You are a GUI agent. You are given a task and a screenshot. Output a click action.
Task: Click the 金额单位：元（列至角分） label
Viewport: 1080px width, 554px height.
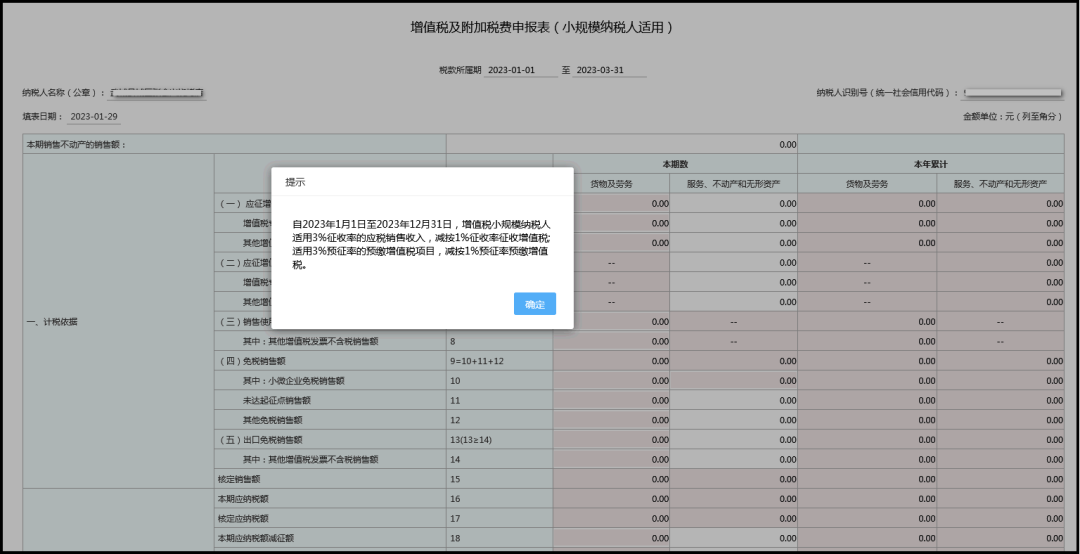(1012, 116)
